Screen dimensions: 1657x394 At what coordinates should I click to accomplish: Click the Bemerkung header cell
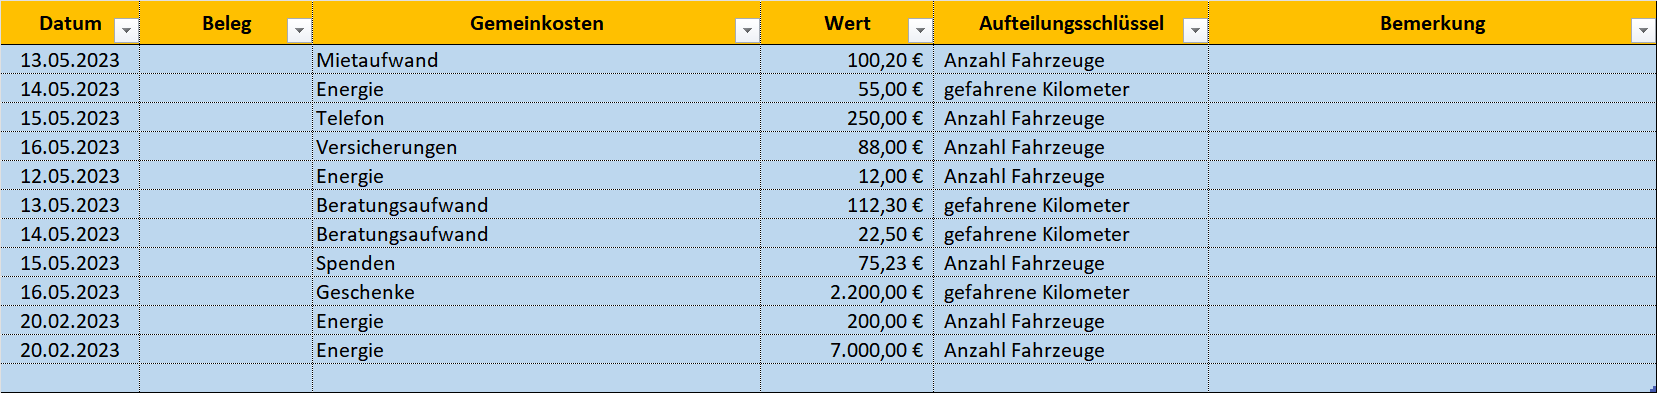[1432, 23]
